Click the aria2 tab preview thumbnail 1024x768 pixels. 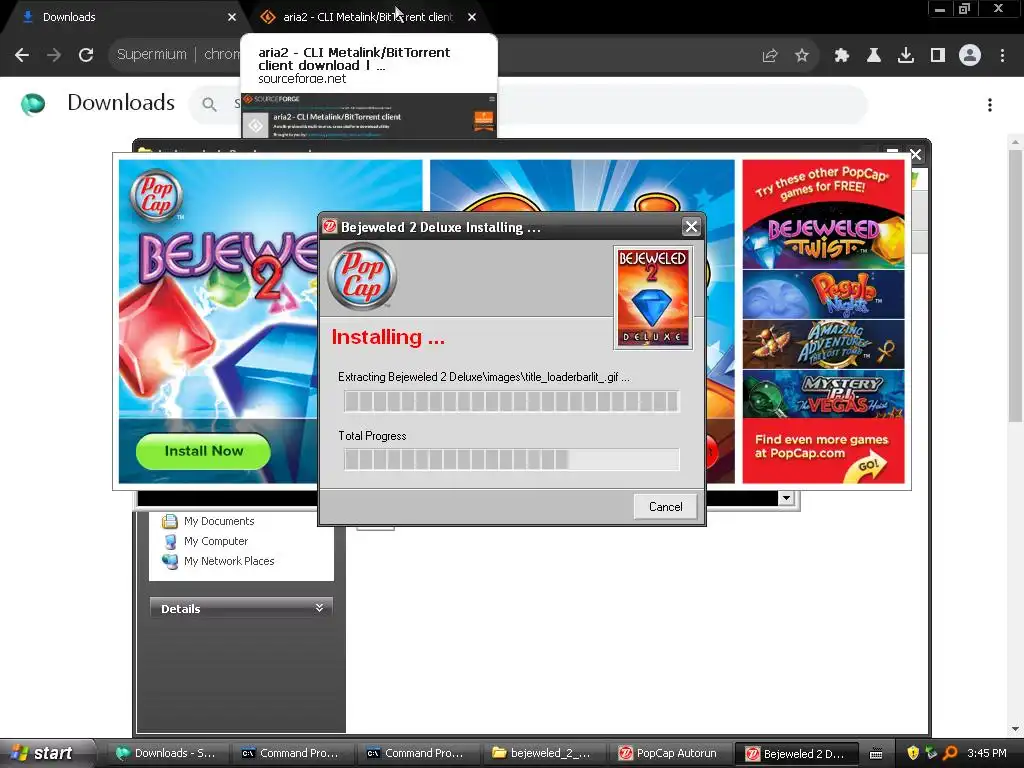369,116
